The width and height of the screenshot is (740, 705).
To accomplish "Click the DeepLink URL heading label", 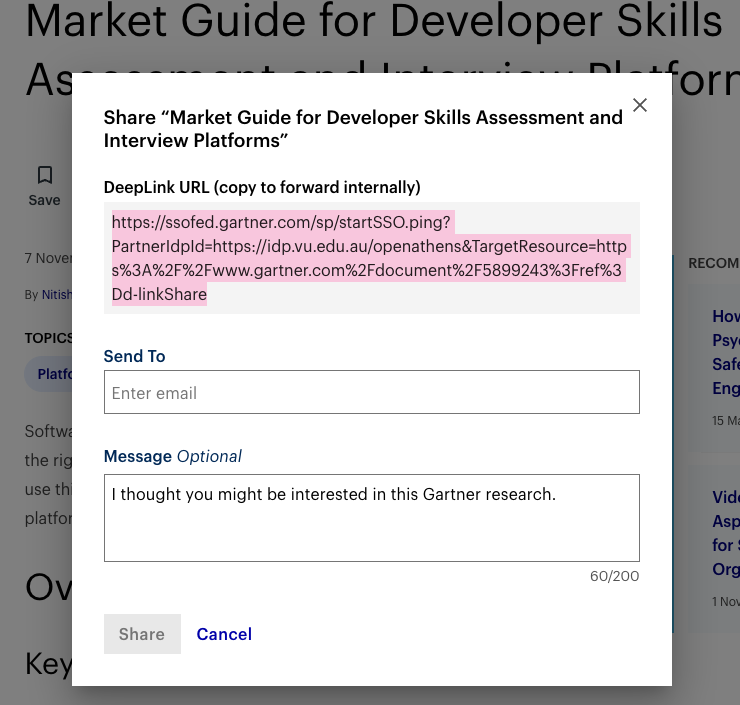I will click(x=262, y=187).
